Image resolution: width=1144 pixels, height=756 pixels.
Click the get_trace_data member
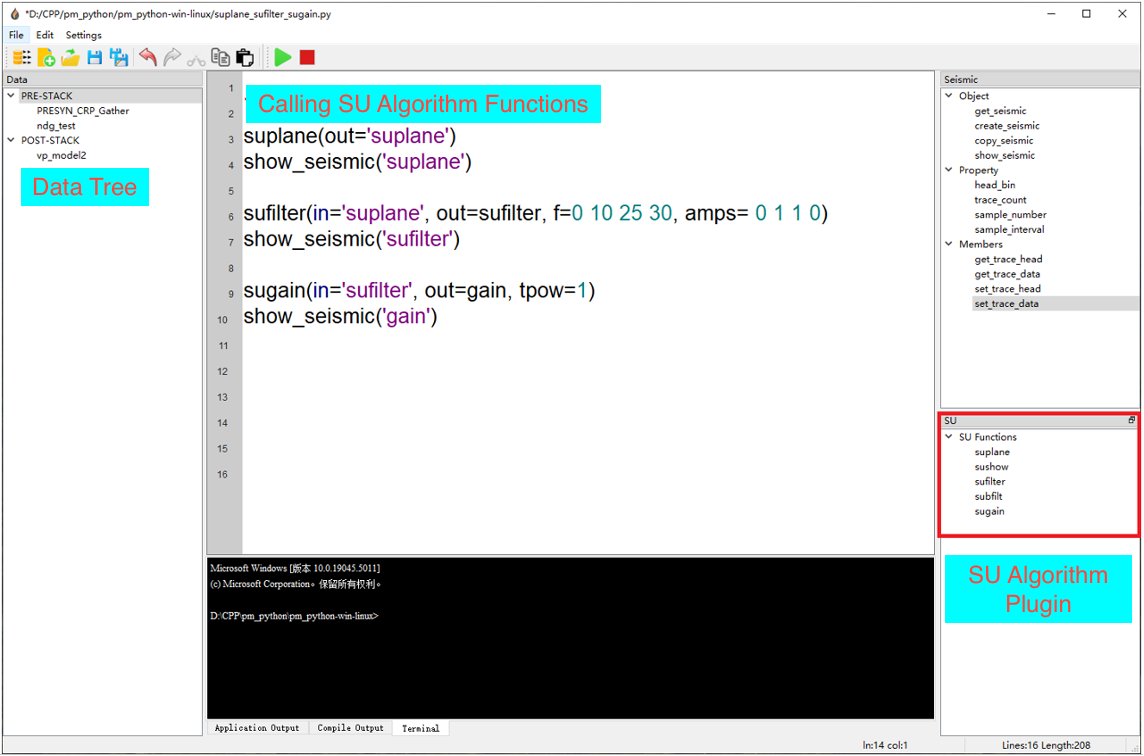click(x=1008, y=274)
